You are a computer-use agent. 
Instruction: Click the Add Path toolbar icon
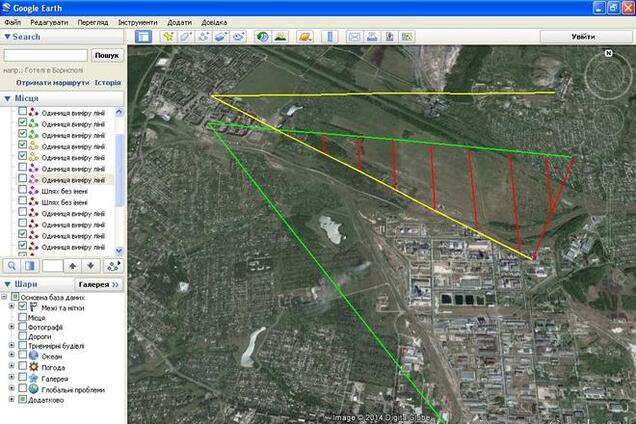click(203, 37)
